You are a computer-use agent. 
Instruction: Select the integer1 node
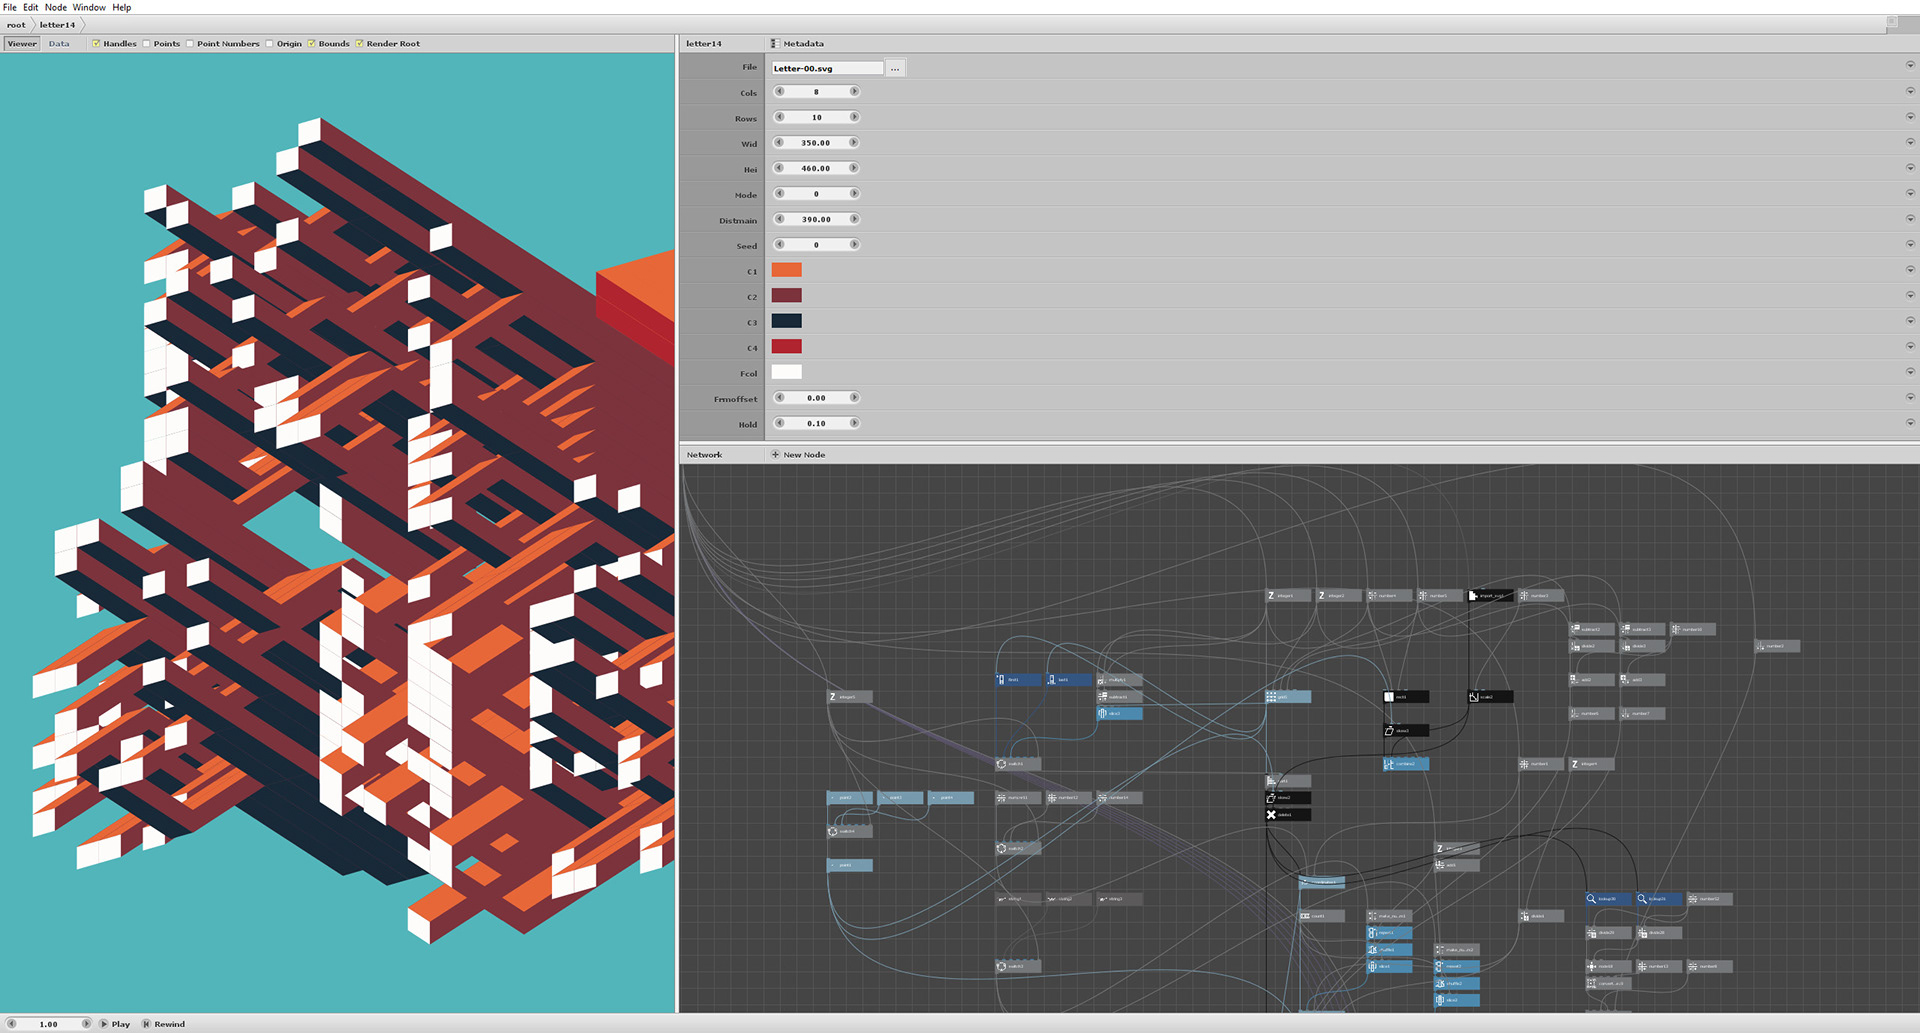[1288, 595]
